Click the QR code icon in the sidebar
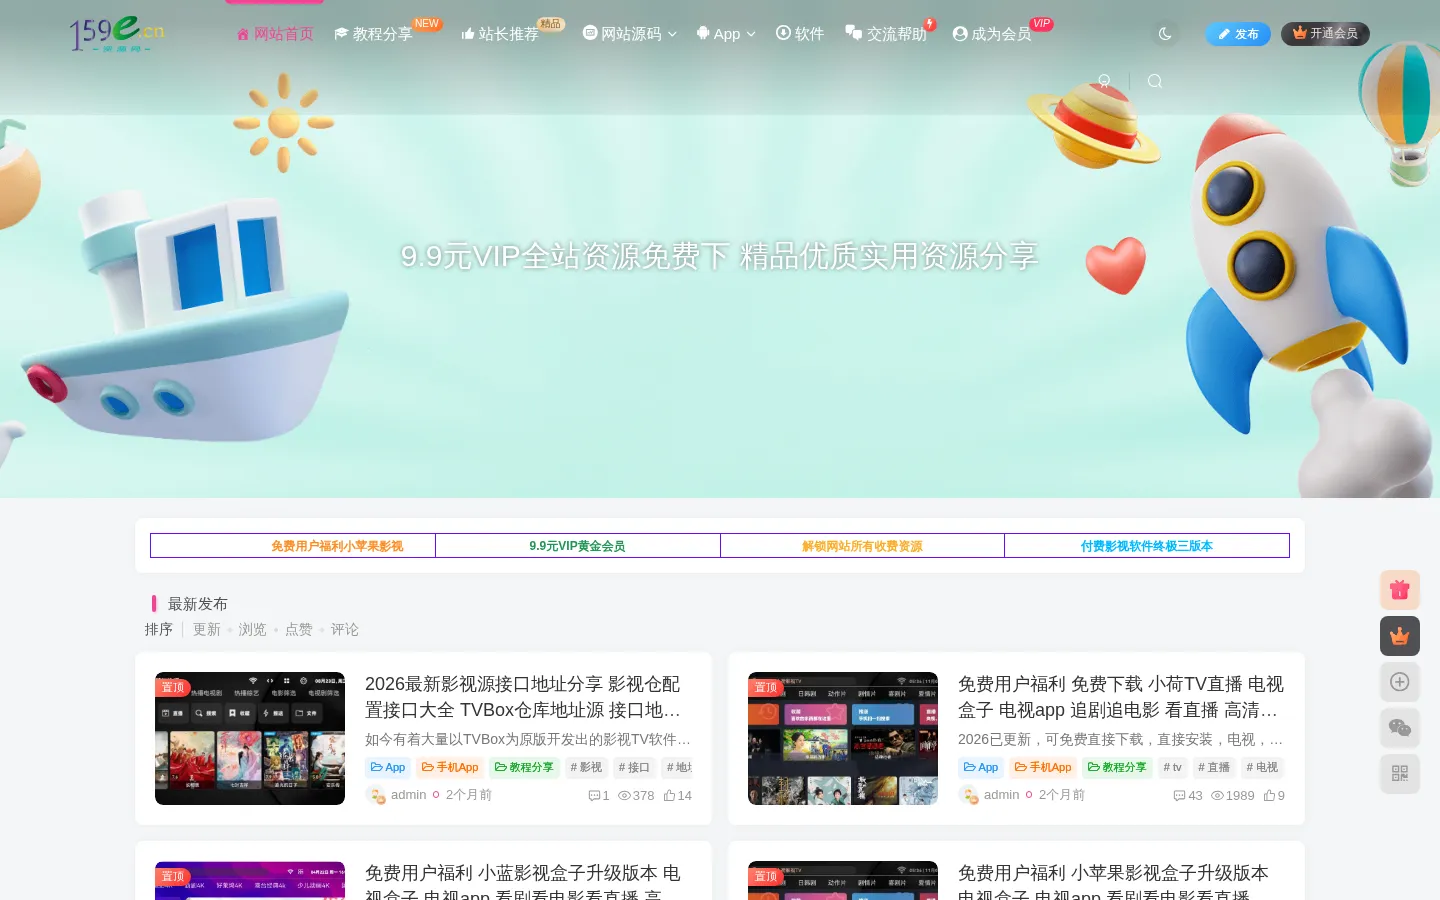 1400,774
